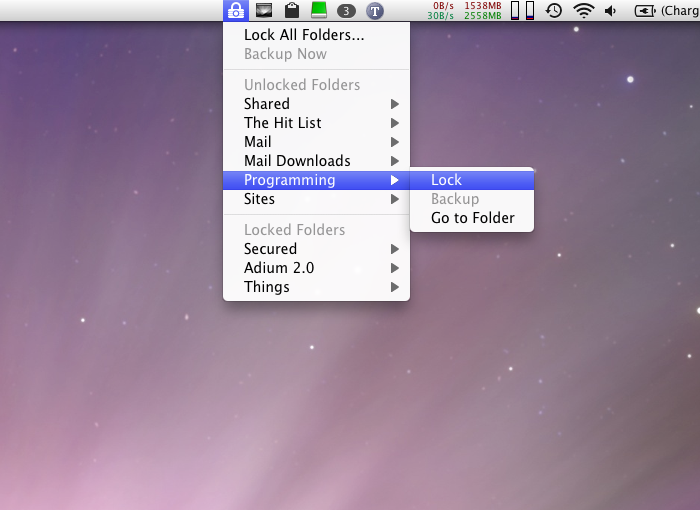The width and height of the screenshot is (700, 510).
Task: Select the Sites folder entry
Action: click(317, 199)
